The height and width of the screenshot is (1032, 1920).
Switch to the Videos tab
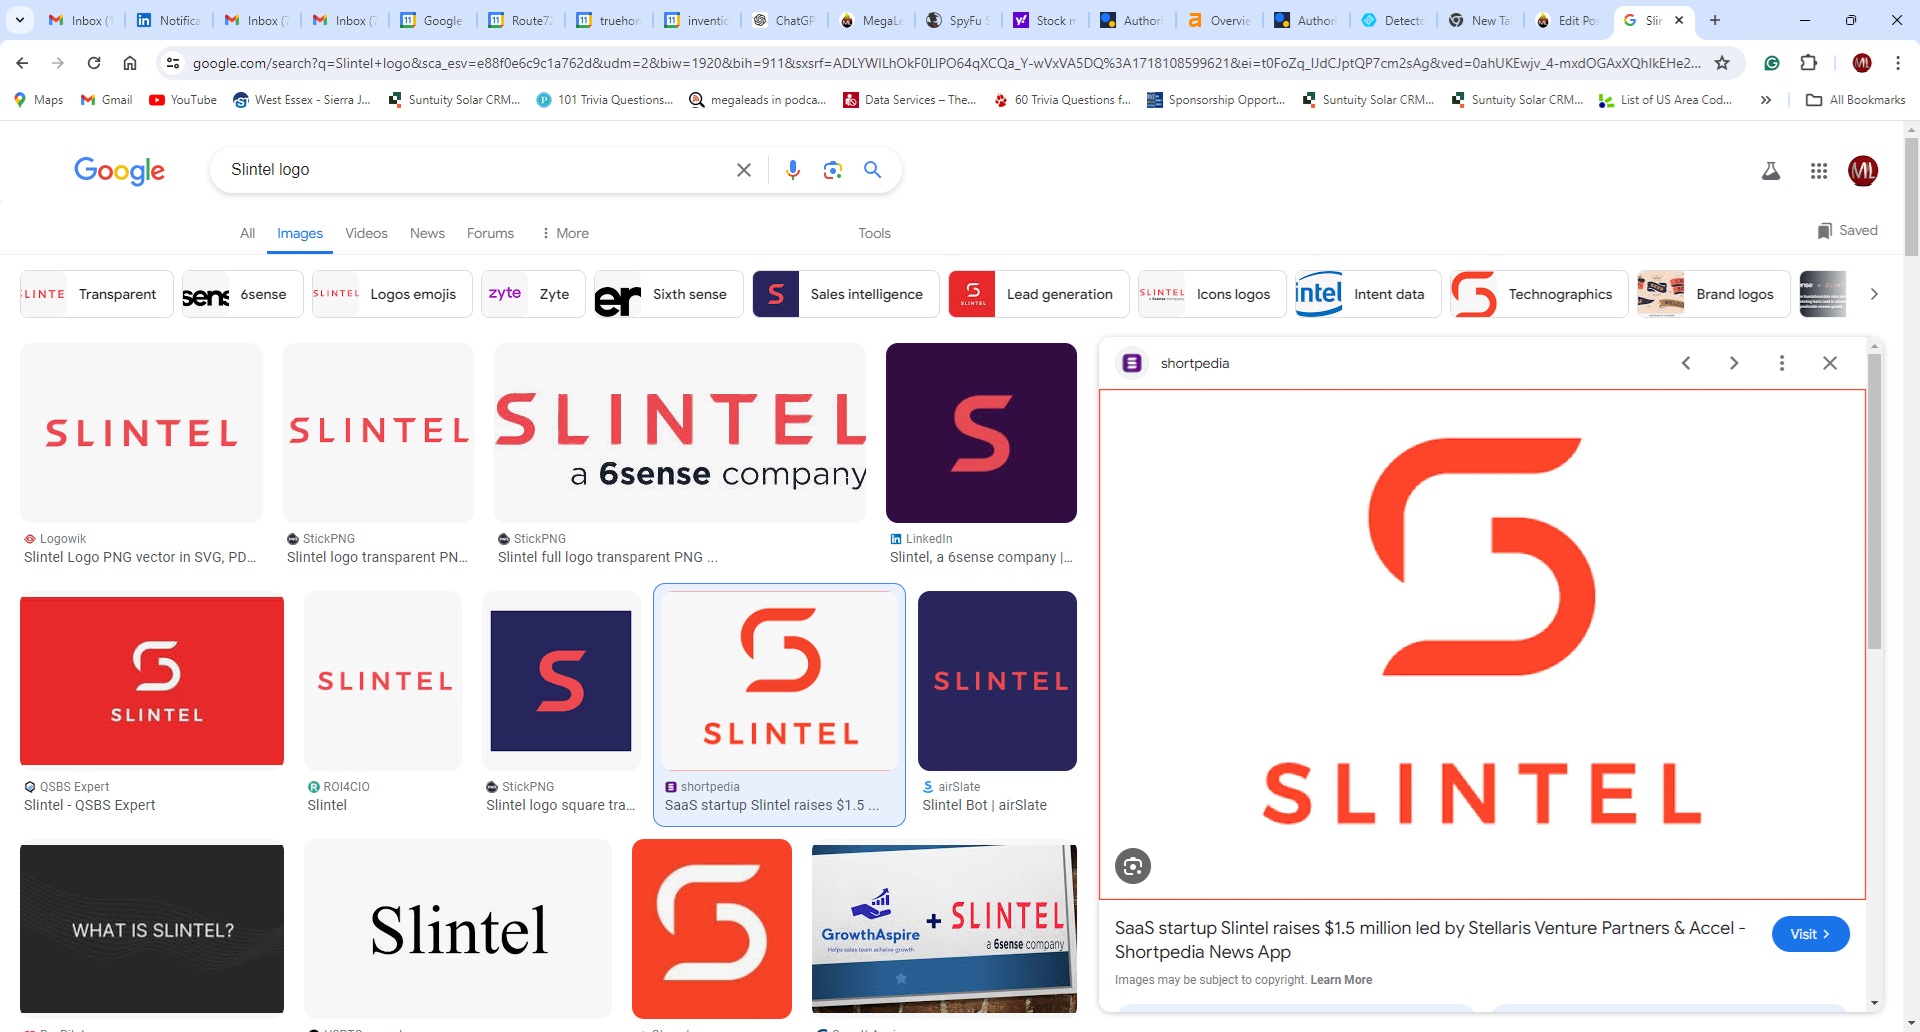click(366, 233)
